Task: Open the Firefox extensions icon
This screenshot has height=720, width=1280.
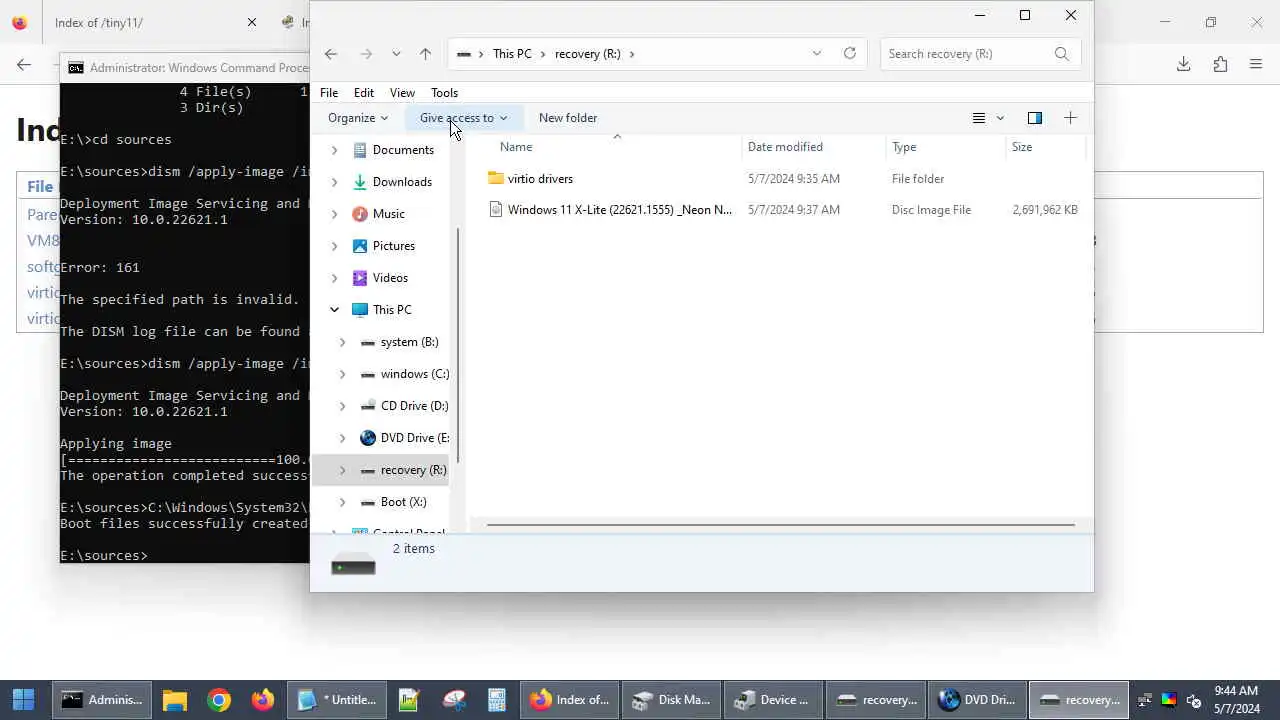Action: point(1220,64)
